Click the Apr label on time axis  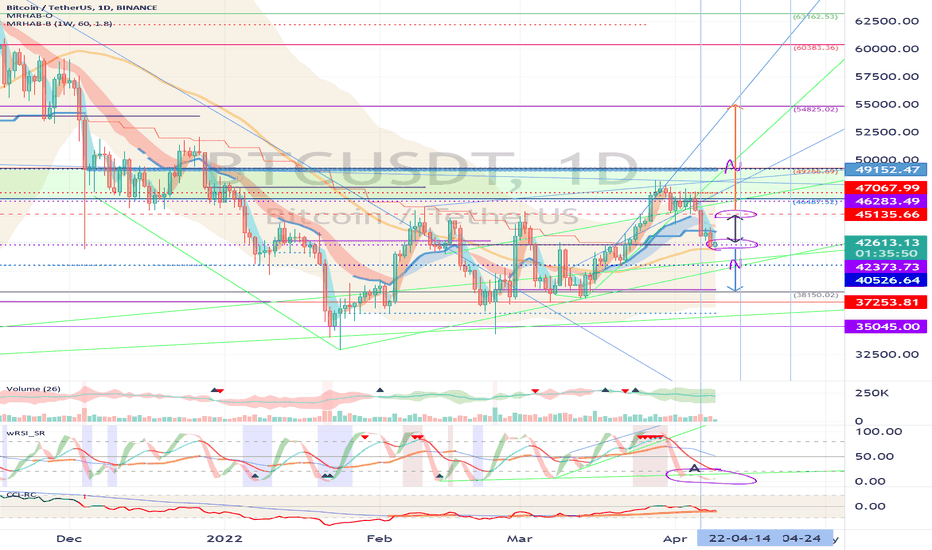[675, 539]
